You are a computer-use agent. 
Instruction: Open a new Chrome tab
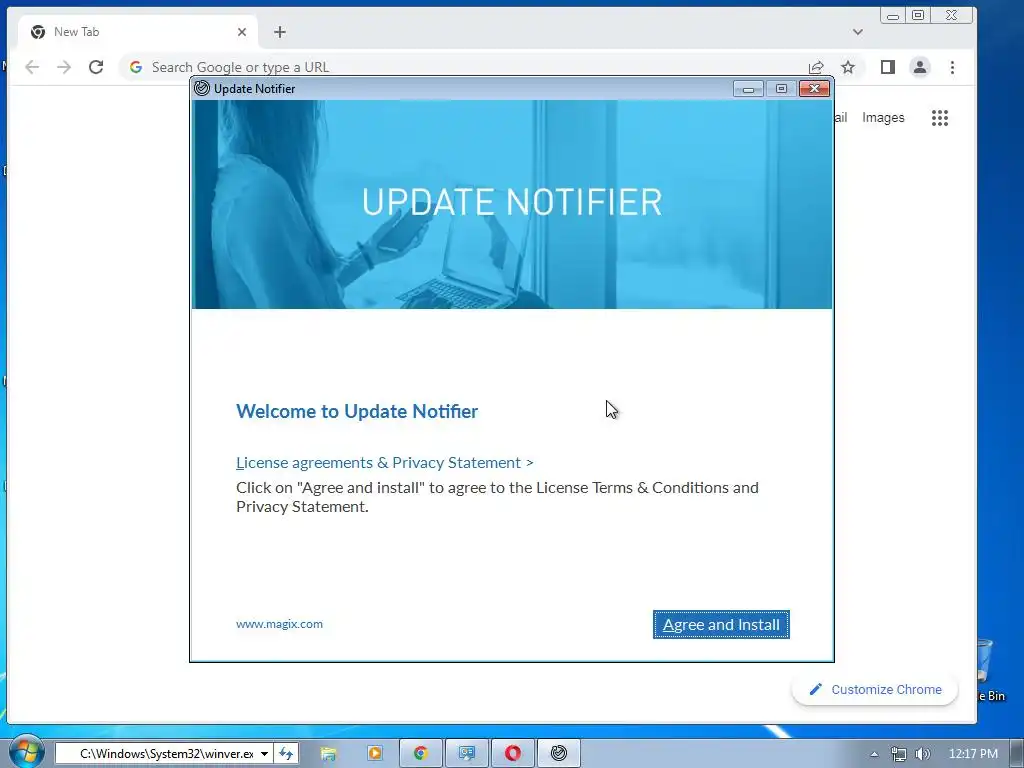point(280,32)
